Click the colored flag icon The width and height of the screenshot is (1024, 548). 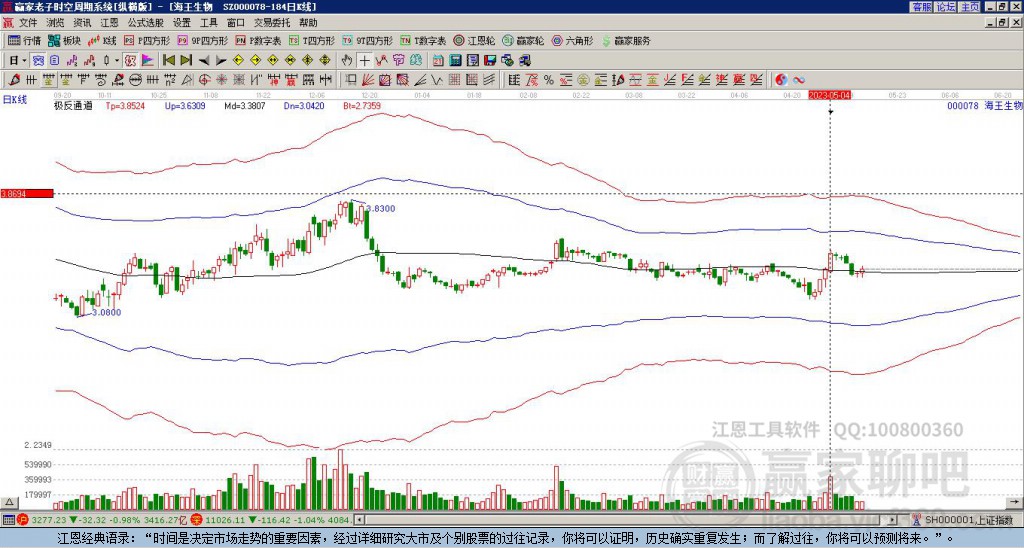tap(147, 61)
